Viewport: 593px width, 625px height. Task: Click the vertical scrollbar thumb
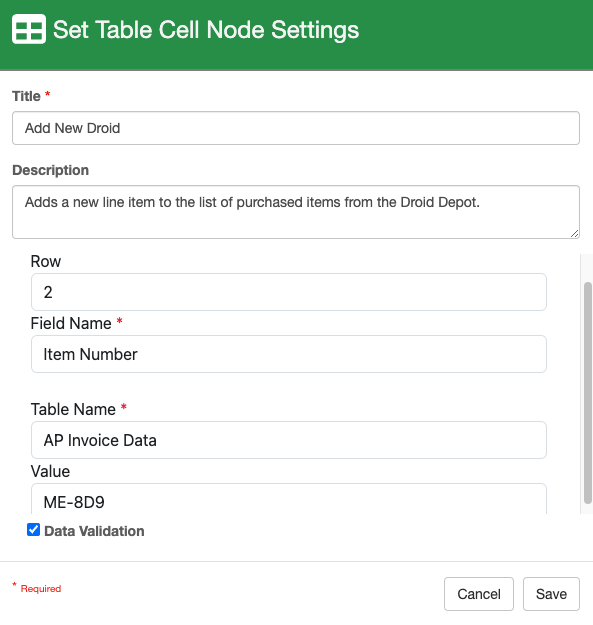[x=587, y=393]
